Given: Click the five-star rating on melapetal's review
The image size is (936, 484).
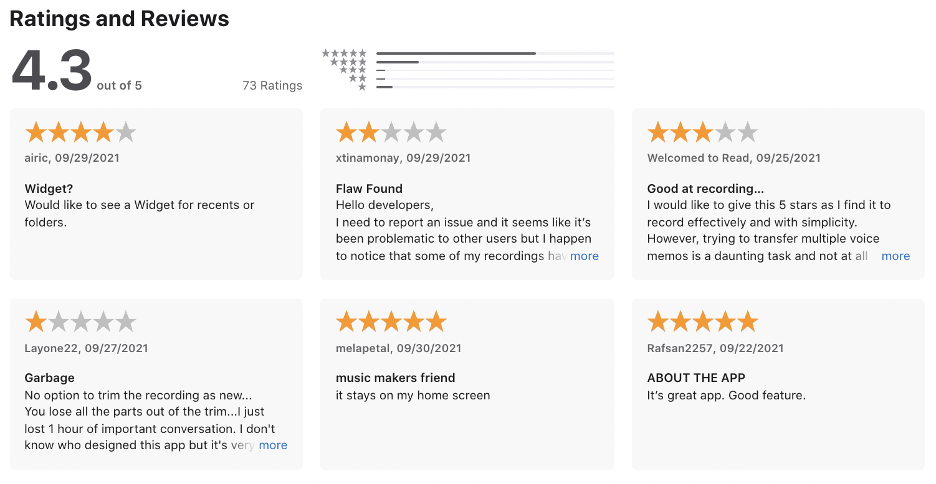Looking at the screenshot, I should click(391, 322).
